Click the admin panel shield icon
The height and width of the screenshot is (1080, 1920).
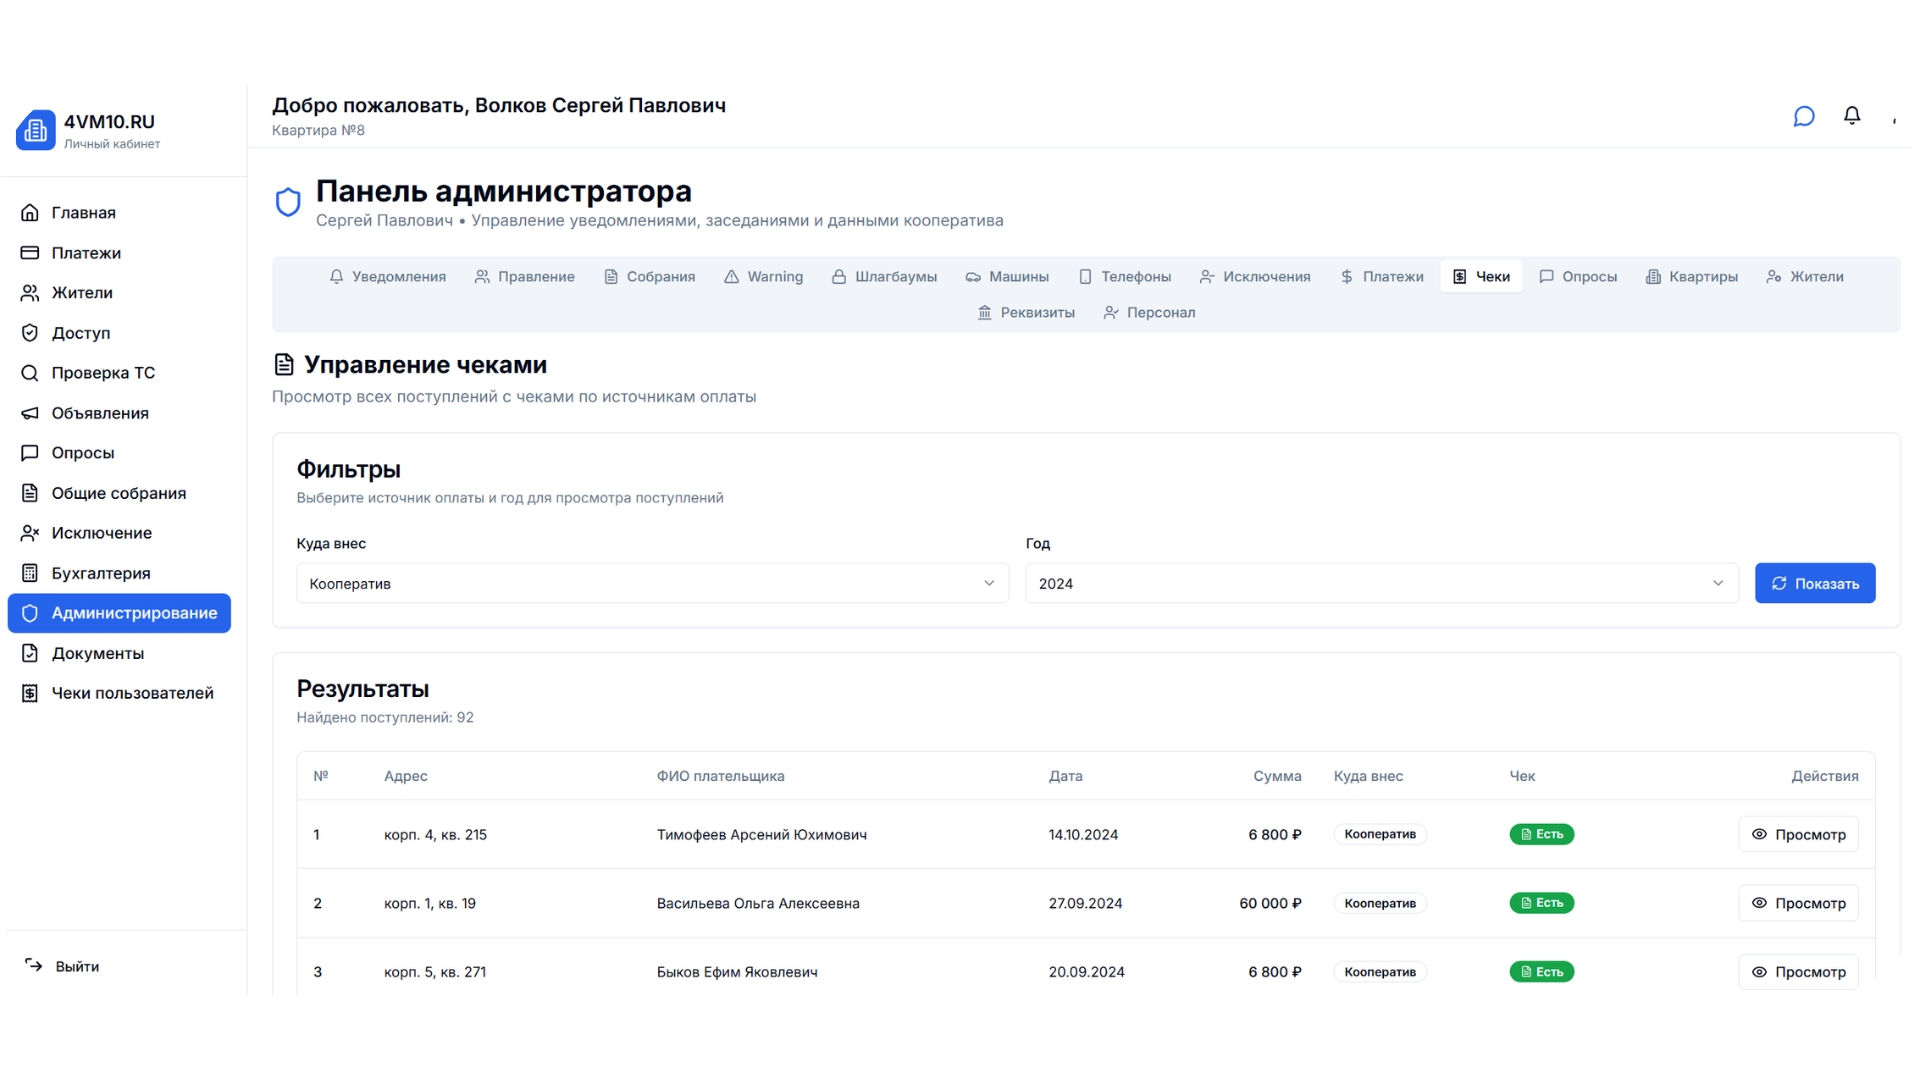pos(288,201)
